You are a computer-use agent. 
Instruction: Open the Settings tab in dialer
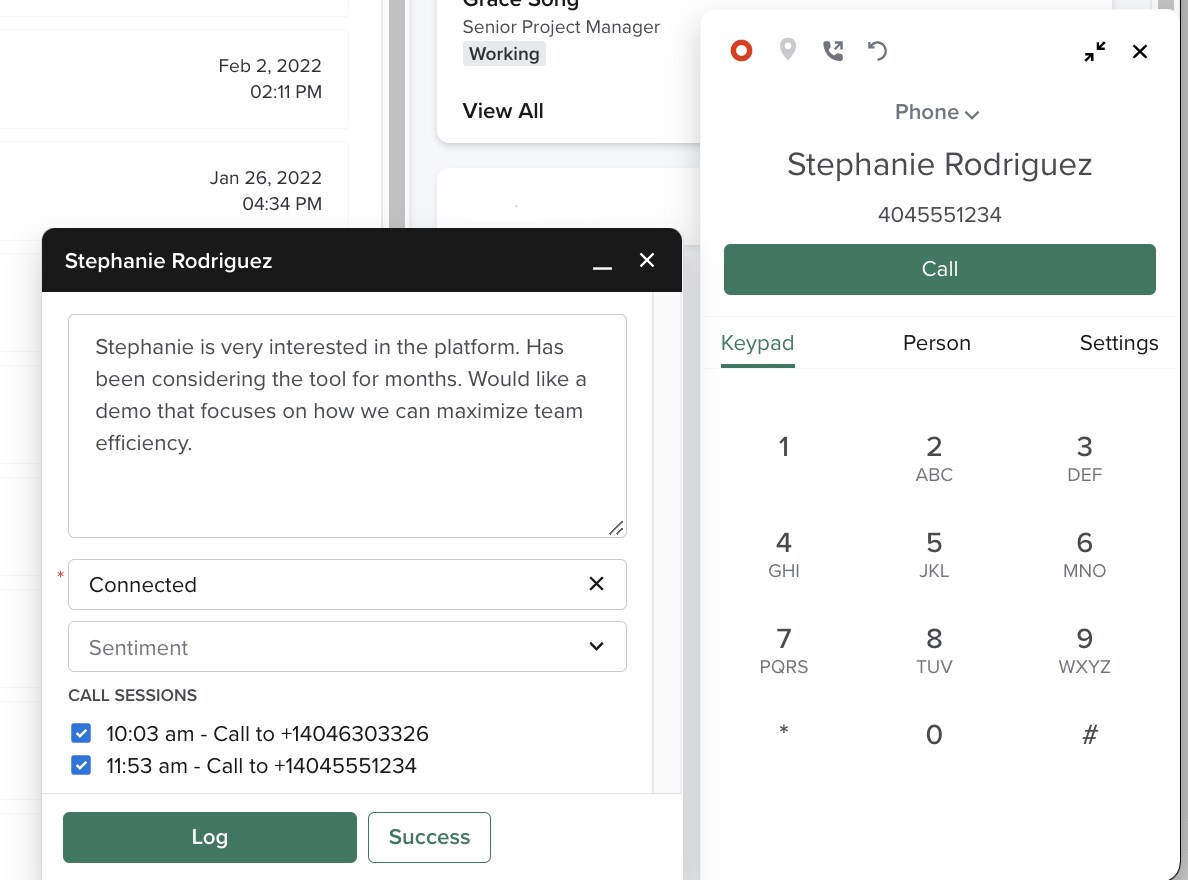1118,343
